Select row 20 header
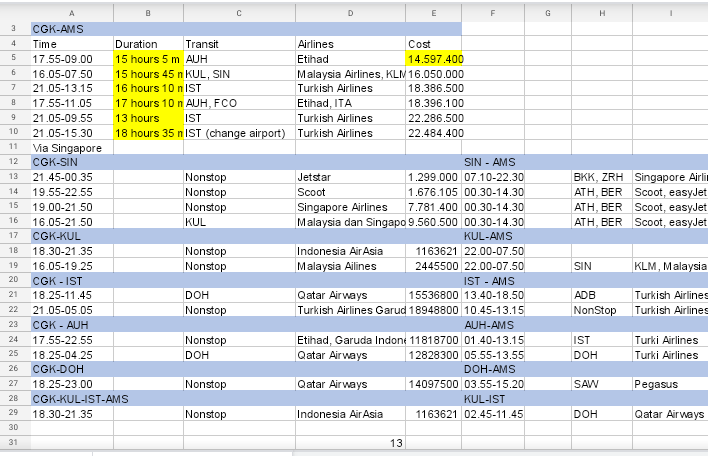 point(14,280)
